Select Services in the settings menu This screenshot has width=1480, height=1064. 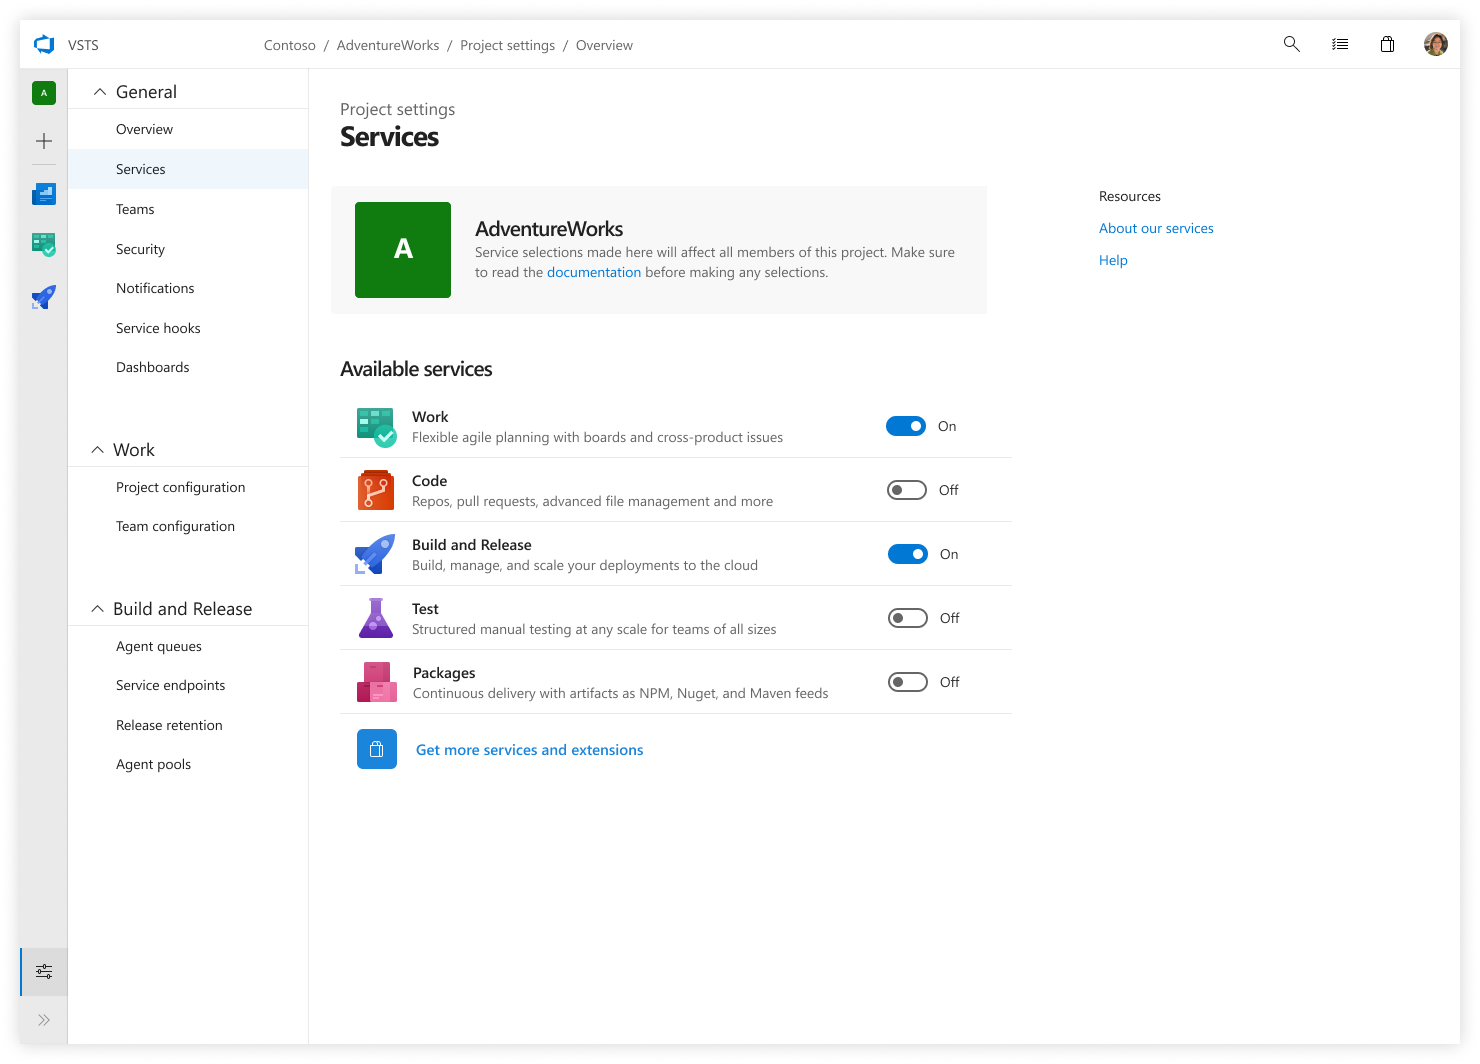tap(188, 169)
